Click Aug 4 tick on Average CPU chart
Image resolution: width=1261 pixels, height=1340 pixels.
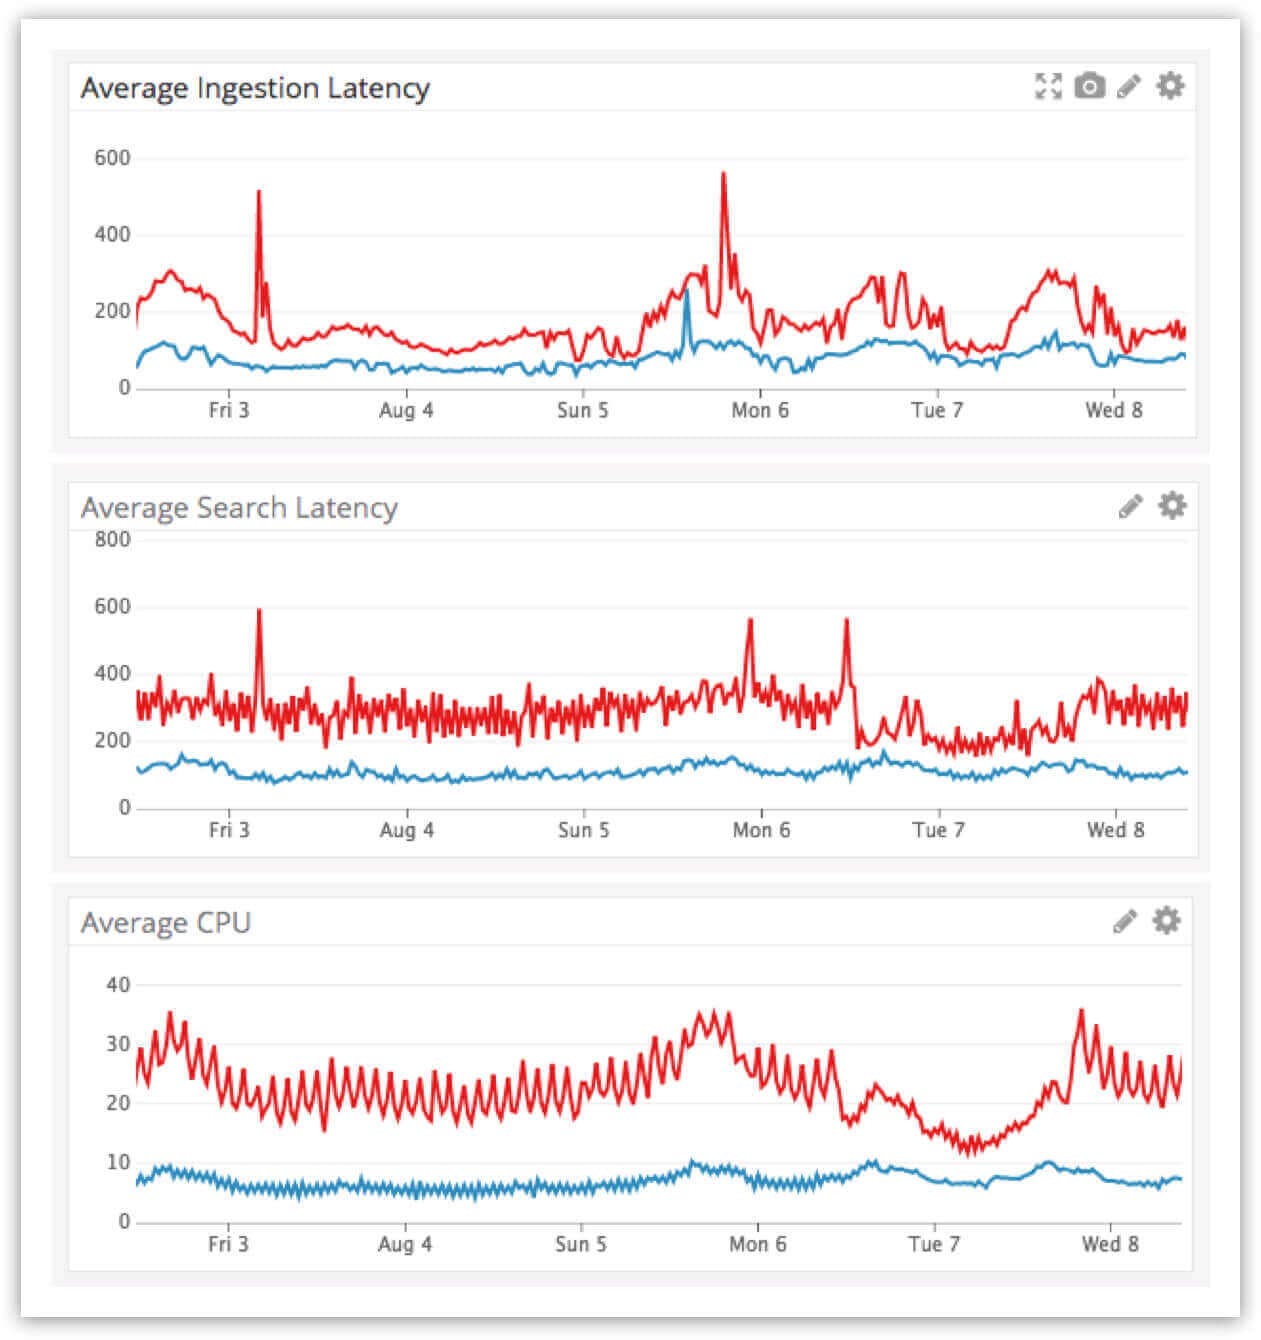click(405, 1244)
